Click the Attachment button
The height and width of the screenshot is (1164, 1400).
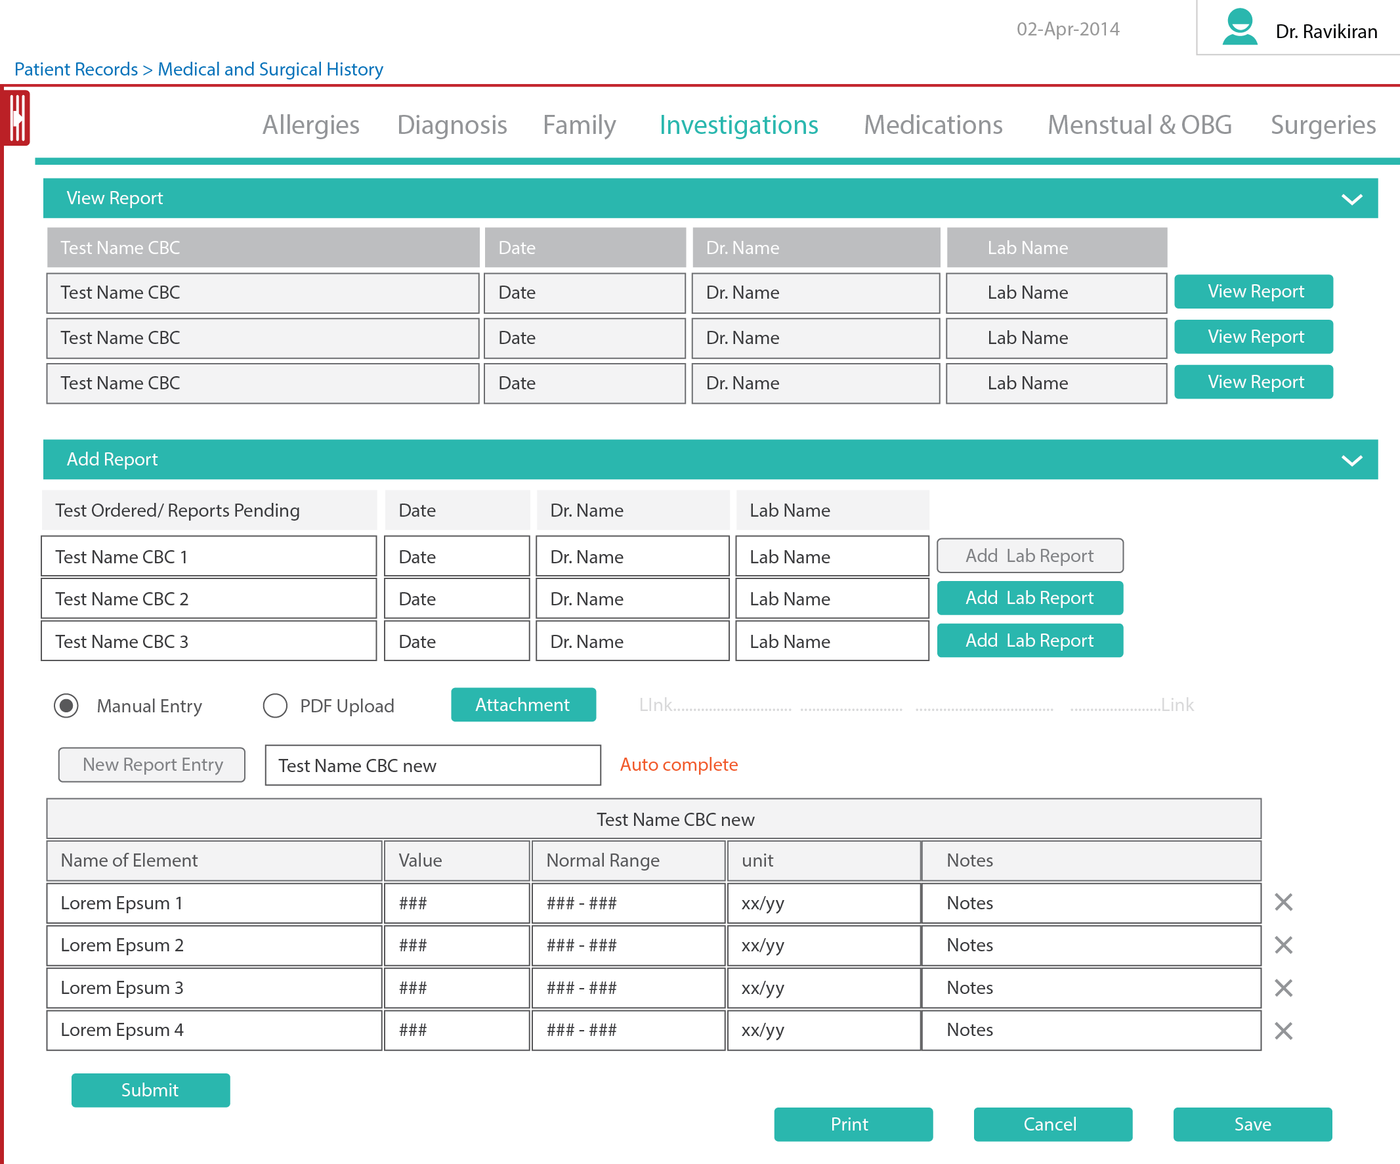tap(523, 704)
